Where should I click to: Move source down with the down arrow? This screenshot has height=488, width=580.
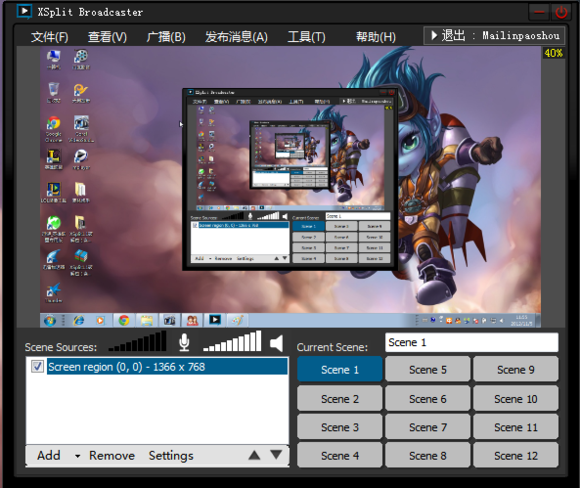pos(276,455)
